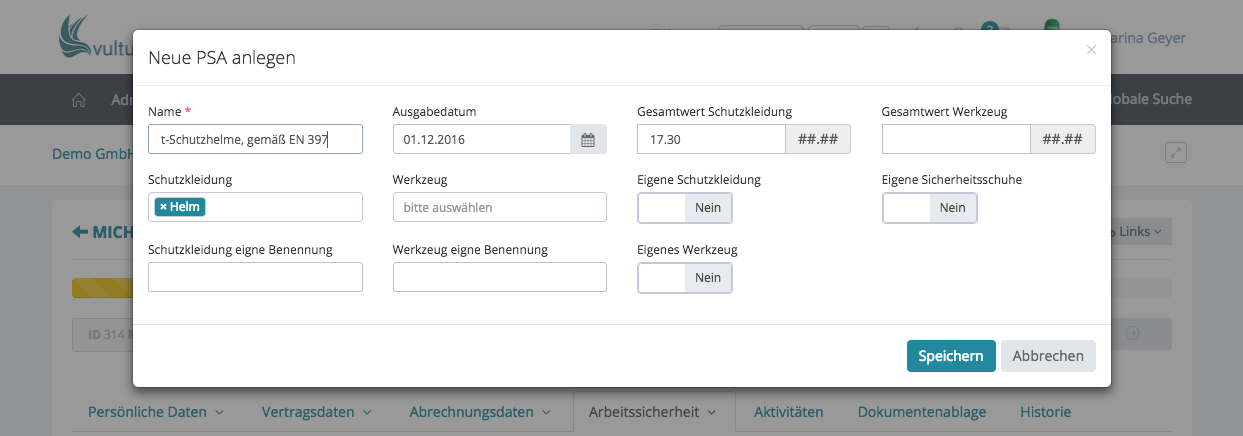The width and height of the screenshot is (1243, 436).
Task: Toggle the Eigene Schutzkleidung switch
Action: [x=684, y=207]
